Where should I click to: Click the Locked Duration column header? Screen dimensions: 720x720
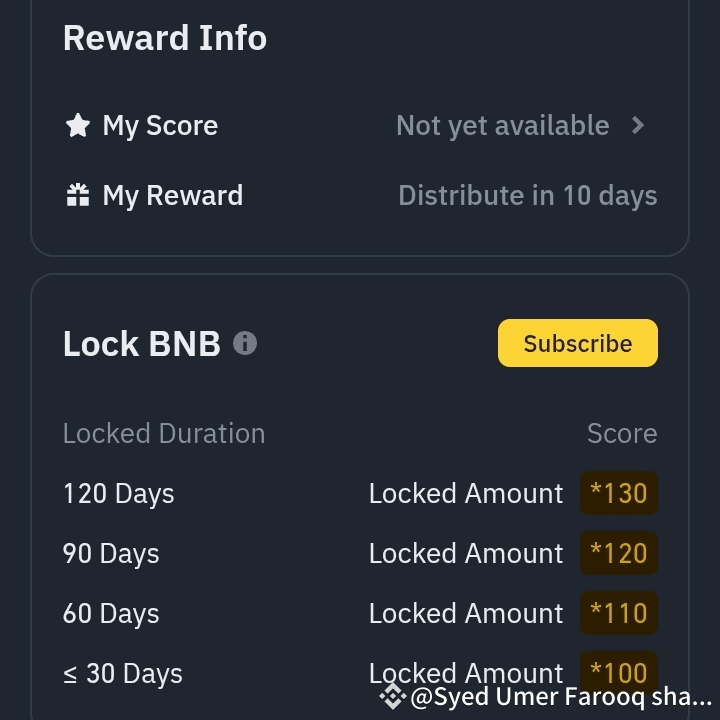164,433
